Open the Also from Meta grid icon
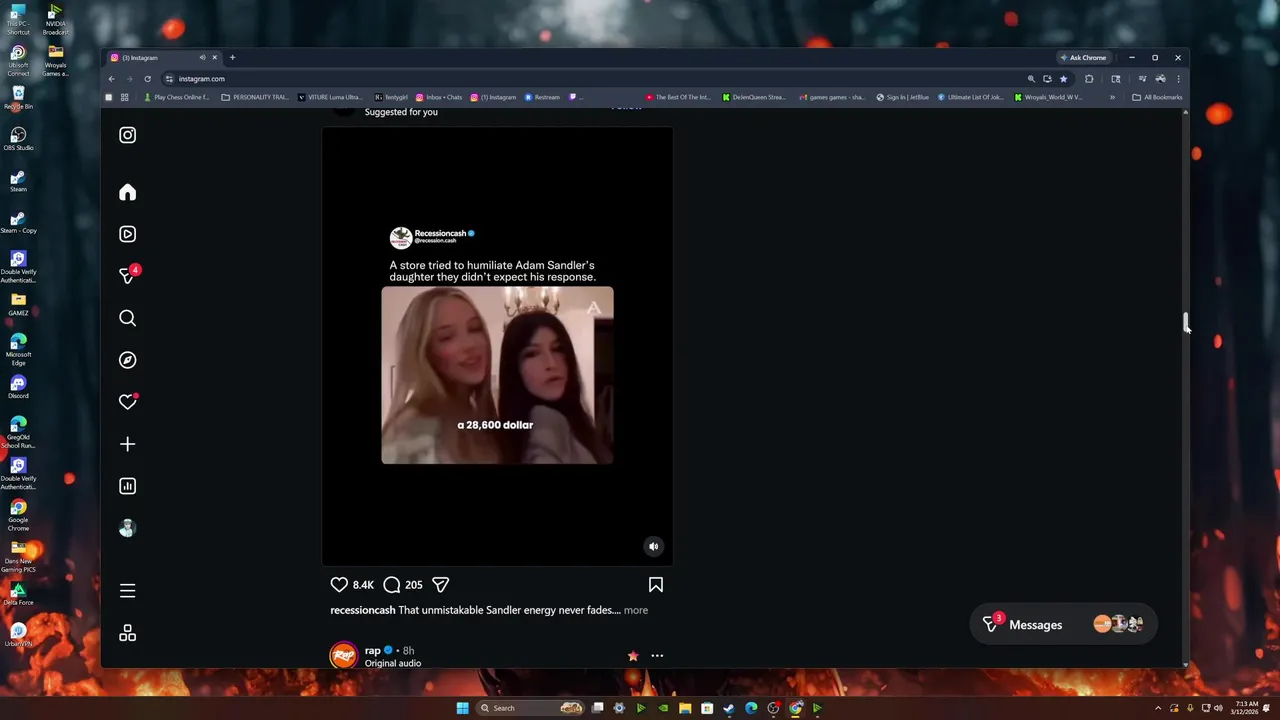The image size is (1280, 720). click(x=127, y=633)
